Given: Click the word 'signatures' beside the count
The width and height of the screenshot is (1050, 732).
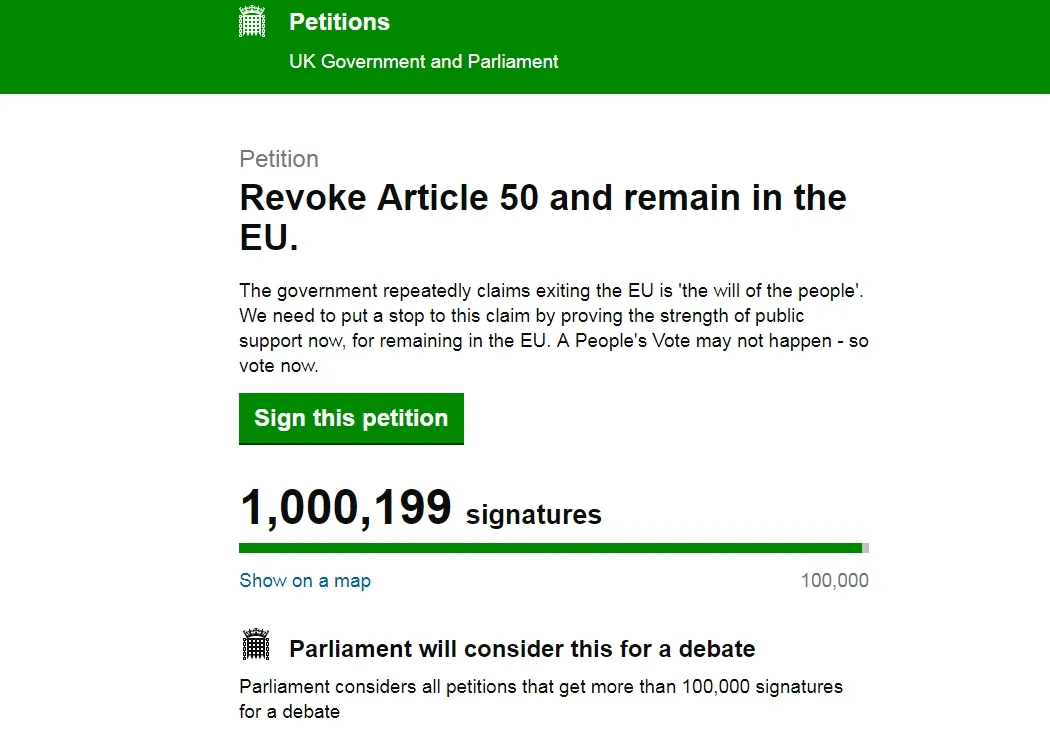Looking at the screenshot, I should point(534,515).
